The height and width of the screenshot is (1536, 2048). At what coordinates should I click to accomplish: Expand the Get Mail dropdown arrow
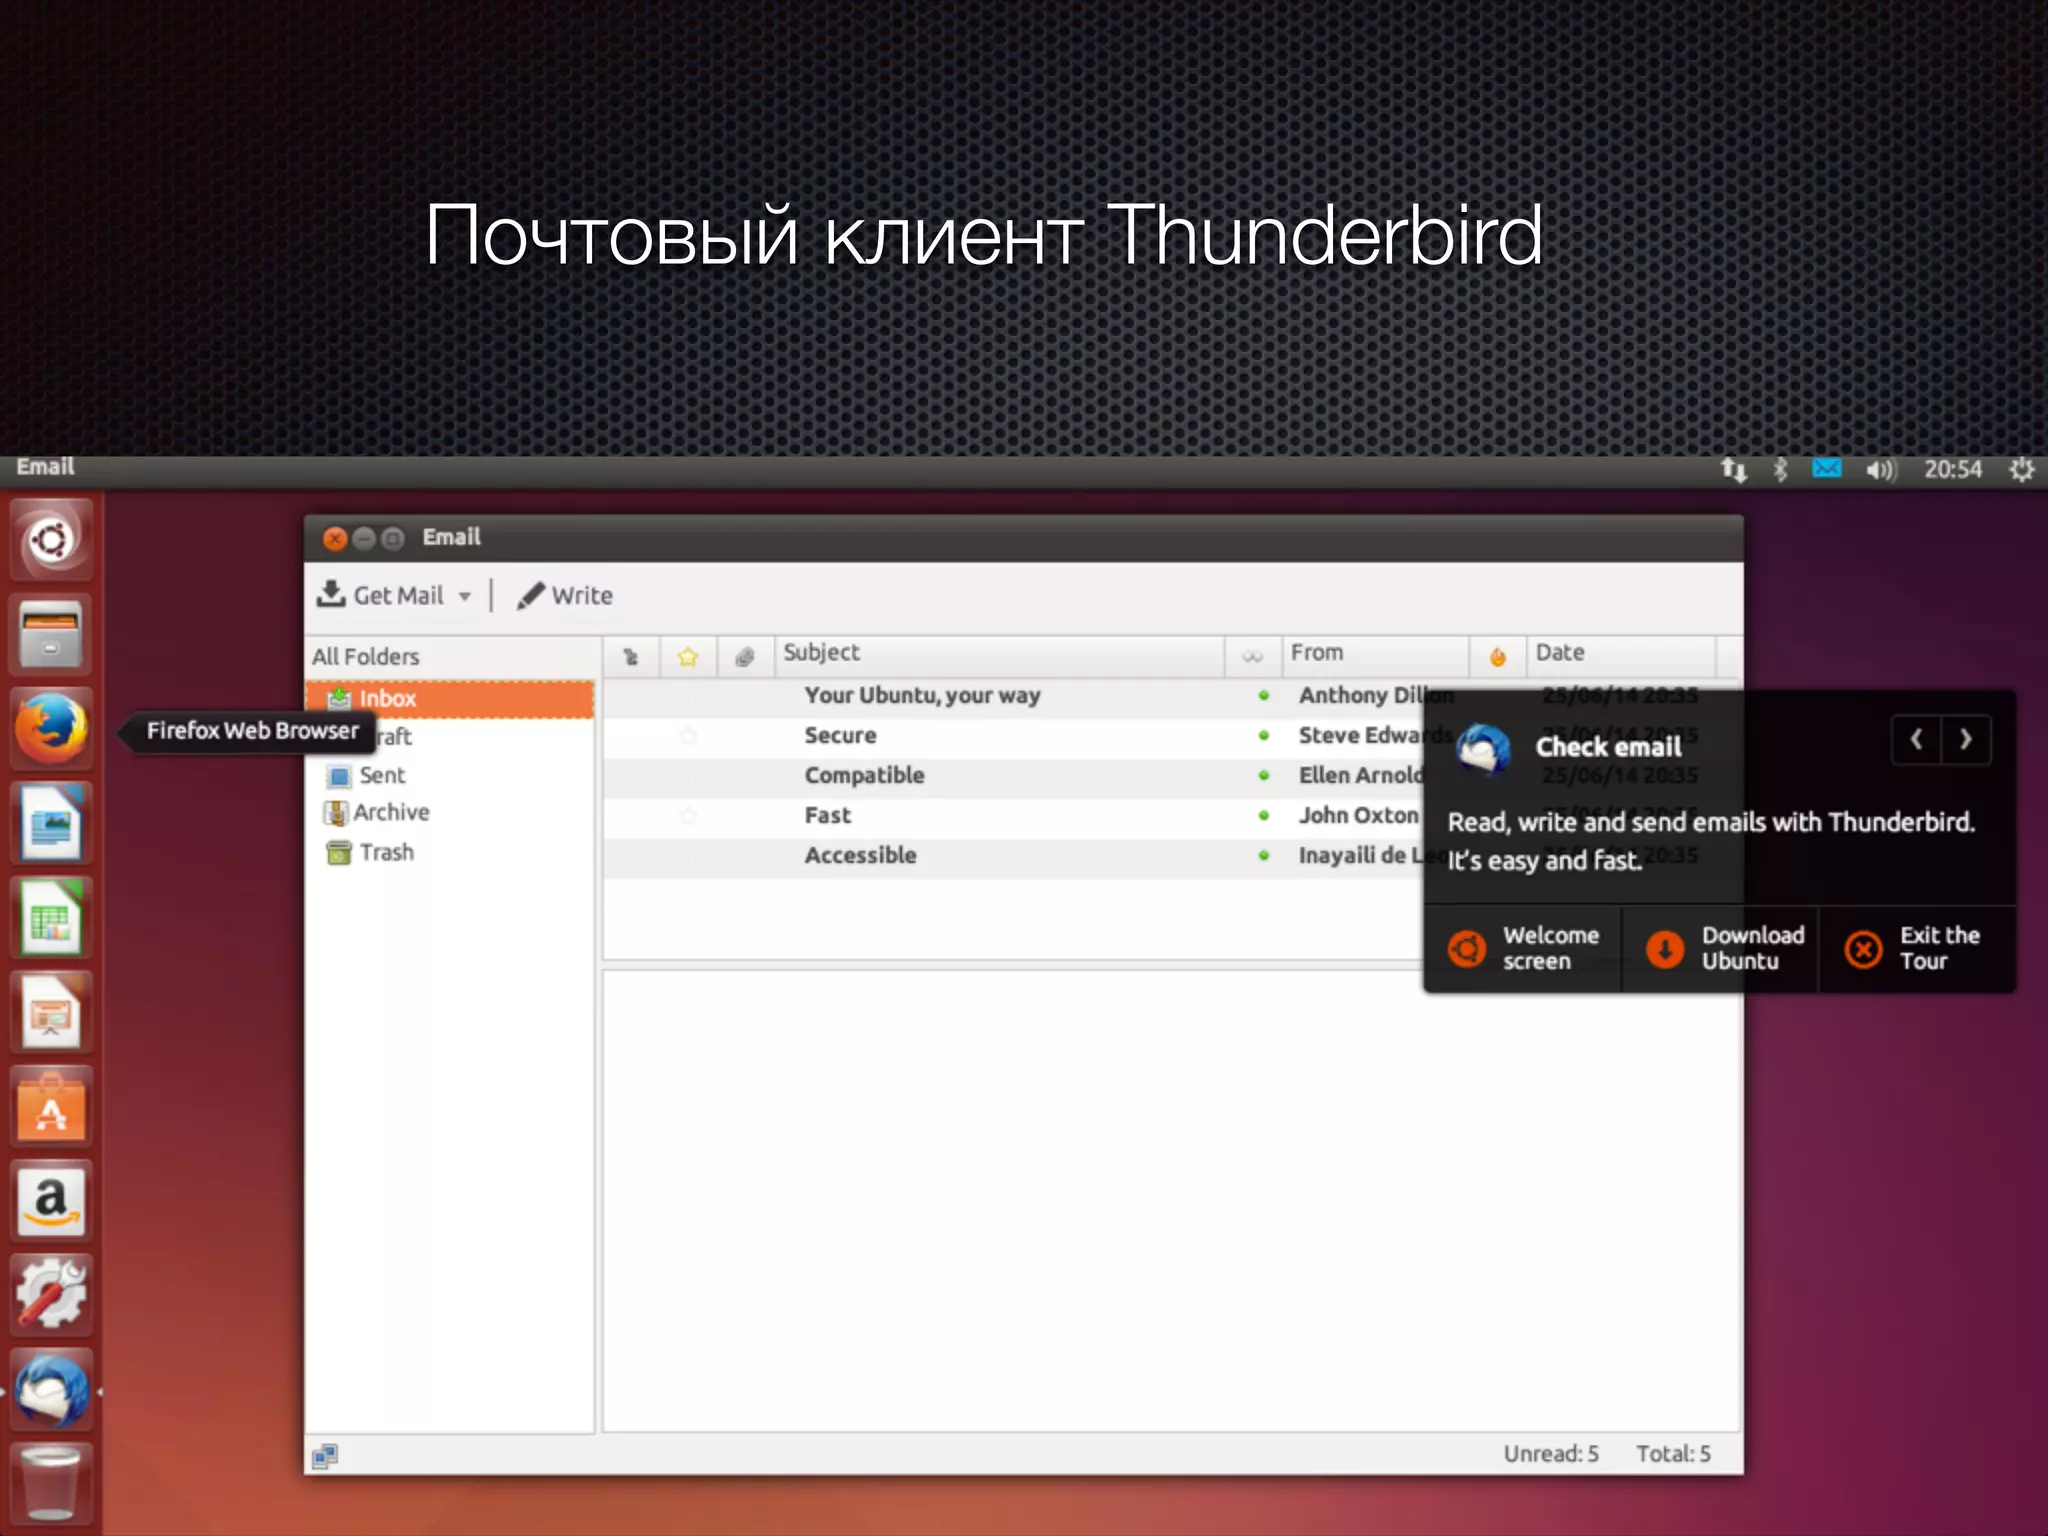click(x=465, y=596)
